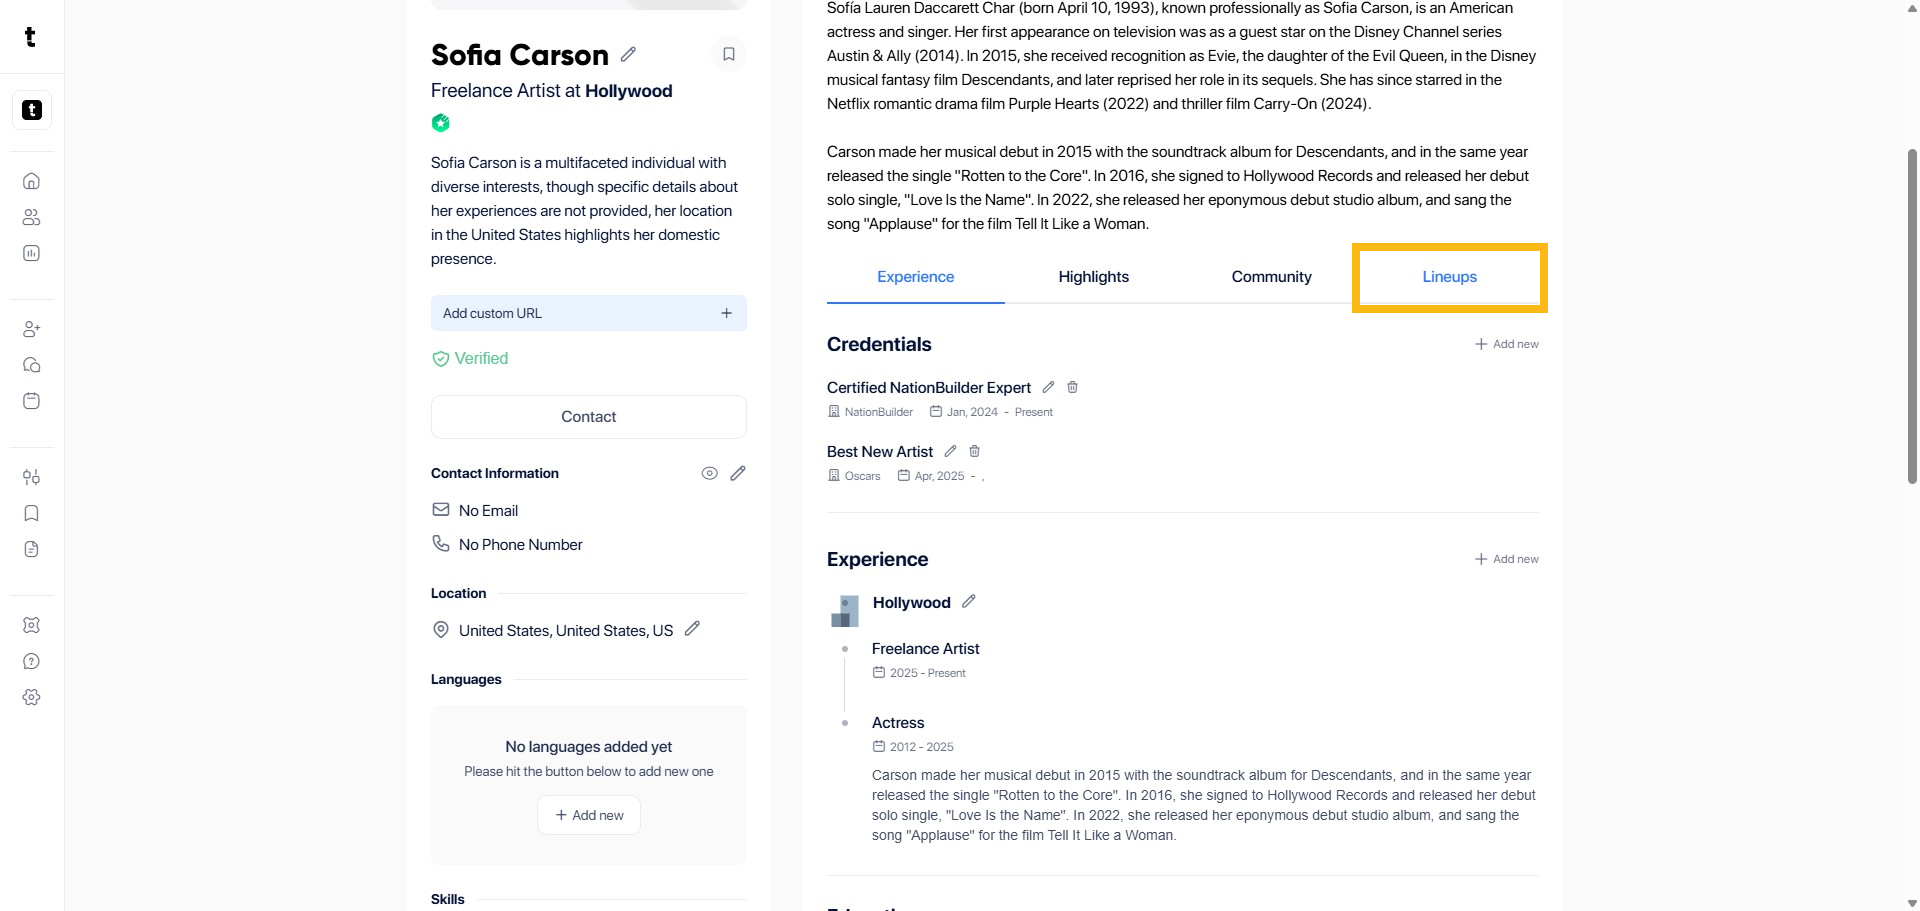The width and height of the screenshot is (1920, 911).
Task: Edit the United States location entry
Action: (x=692, y=629)
